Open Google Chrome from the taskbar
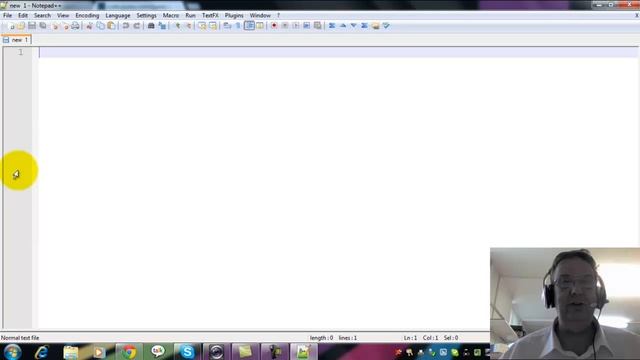Viewport: 640px width, 360px height. tap(129, 352)
